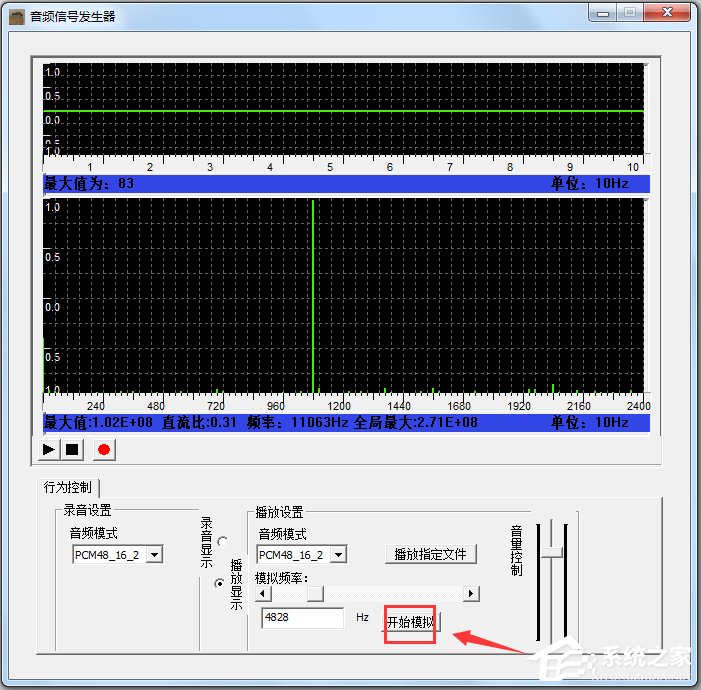Minimize the 音频信号发生器 window
The height and width of the screenshot is (690, 701).
click(x=603, y=13)
